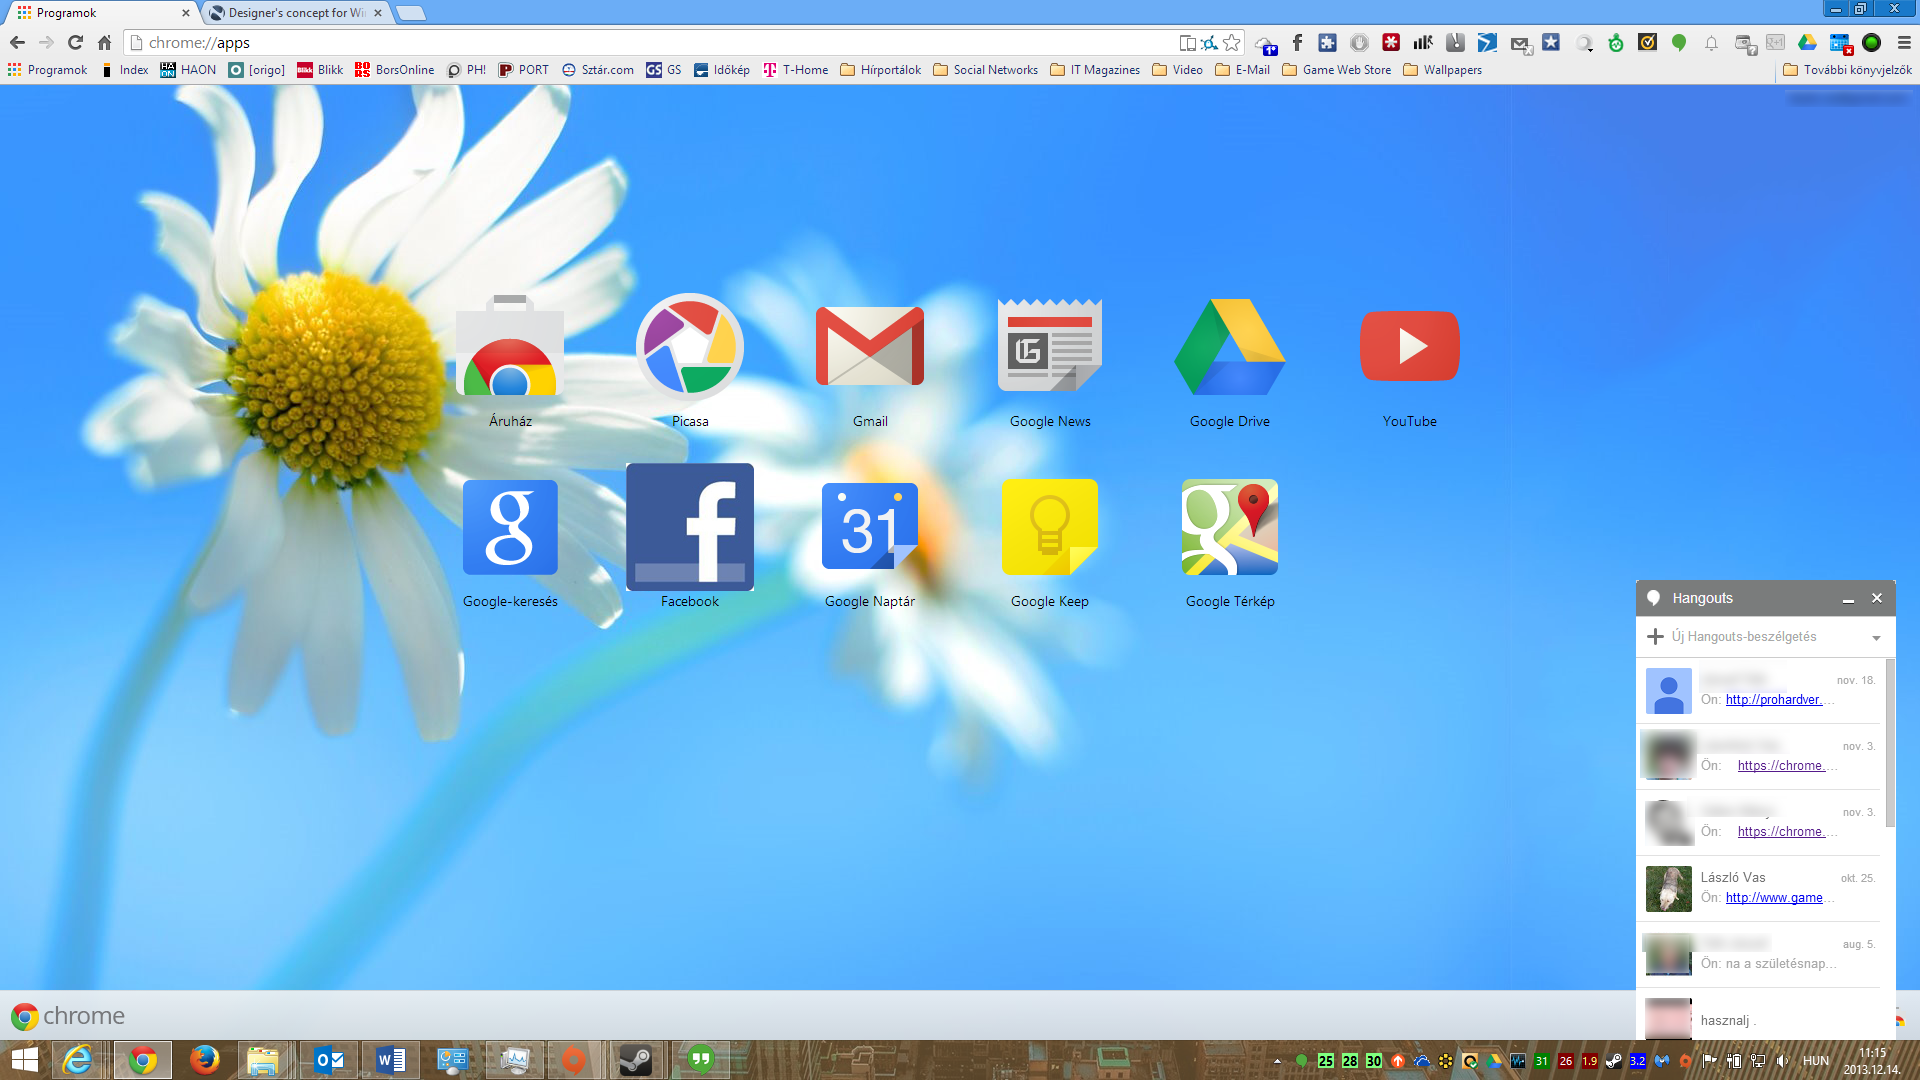Open the BorsOnline bookmark

pyautogui.click(x=395, y=70)
